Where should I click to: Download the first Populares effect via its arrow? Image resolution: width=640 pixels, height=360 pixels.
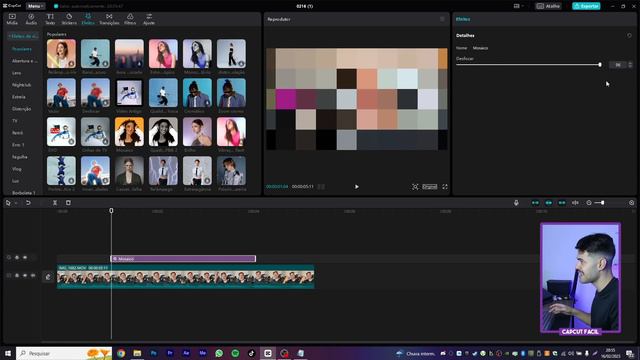point(71,64)
